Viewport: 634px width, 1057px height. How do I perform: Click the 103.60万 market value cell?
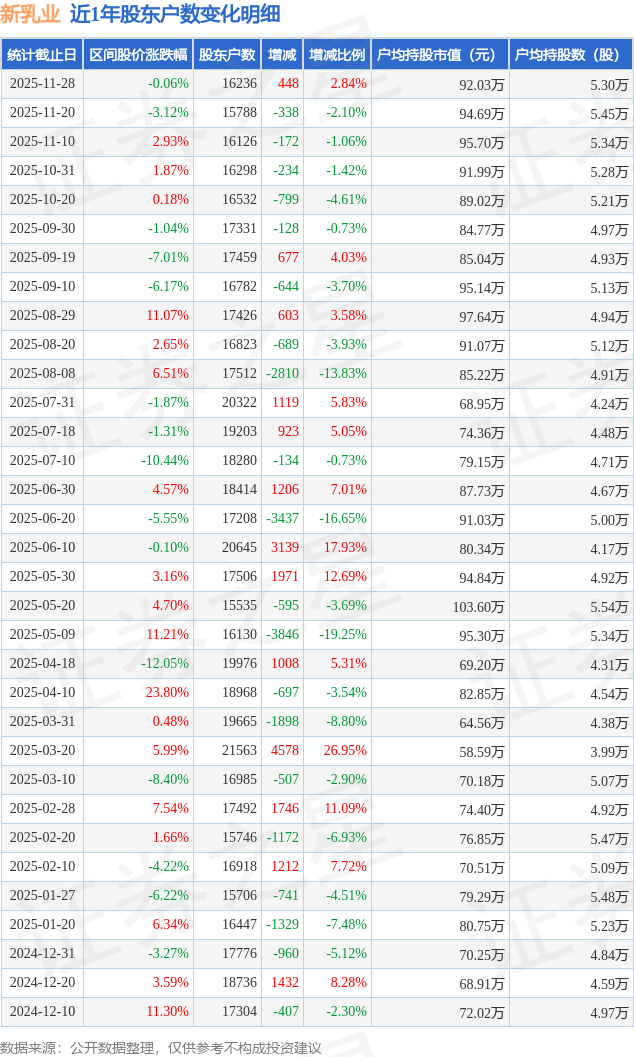(478, 606)
